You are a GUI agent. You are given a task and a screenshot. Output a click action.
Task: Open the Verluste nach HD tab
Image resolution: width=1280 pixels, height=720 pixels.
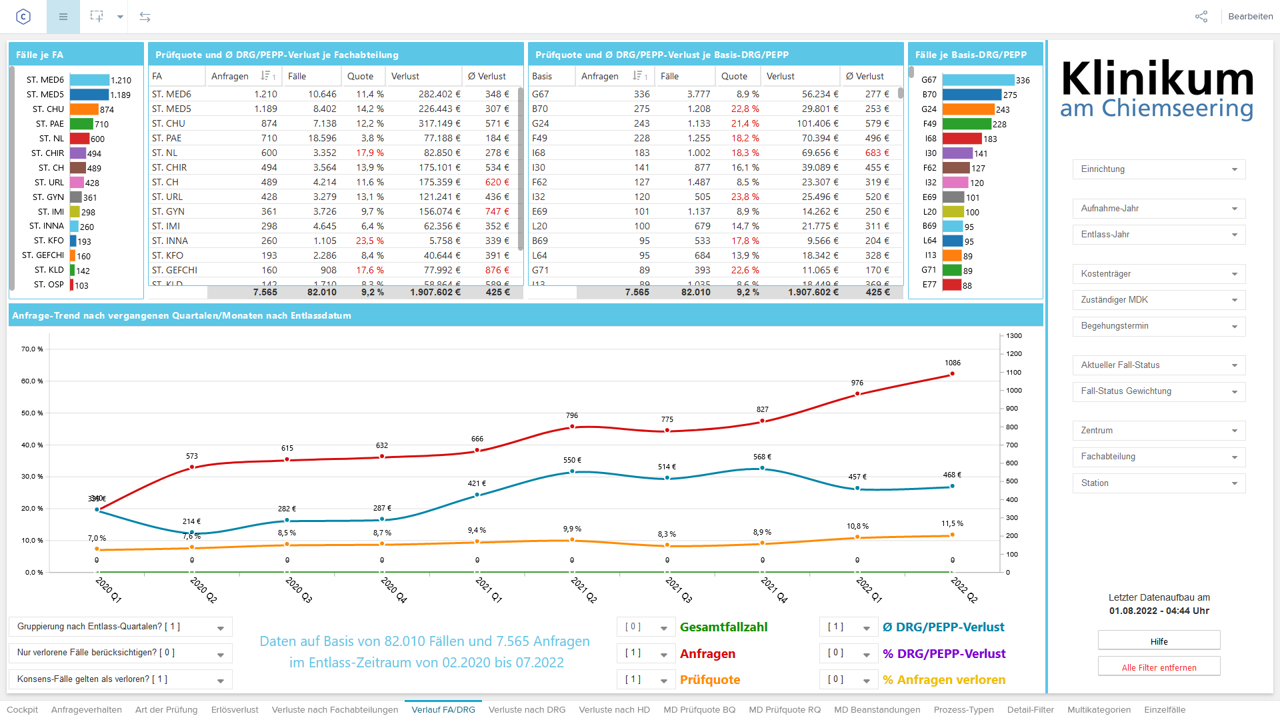coord(614,710)
